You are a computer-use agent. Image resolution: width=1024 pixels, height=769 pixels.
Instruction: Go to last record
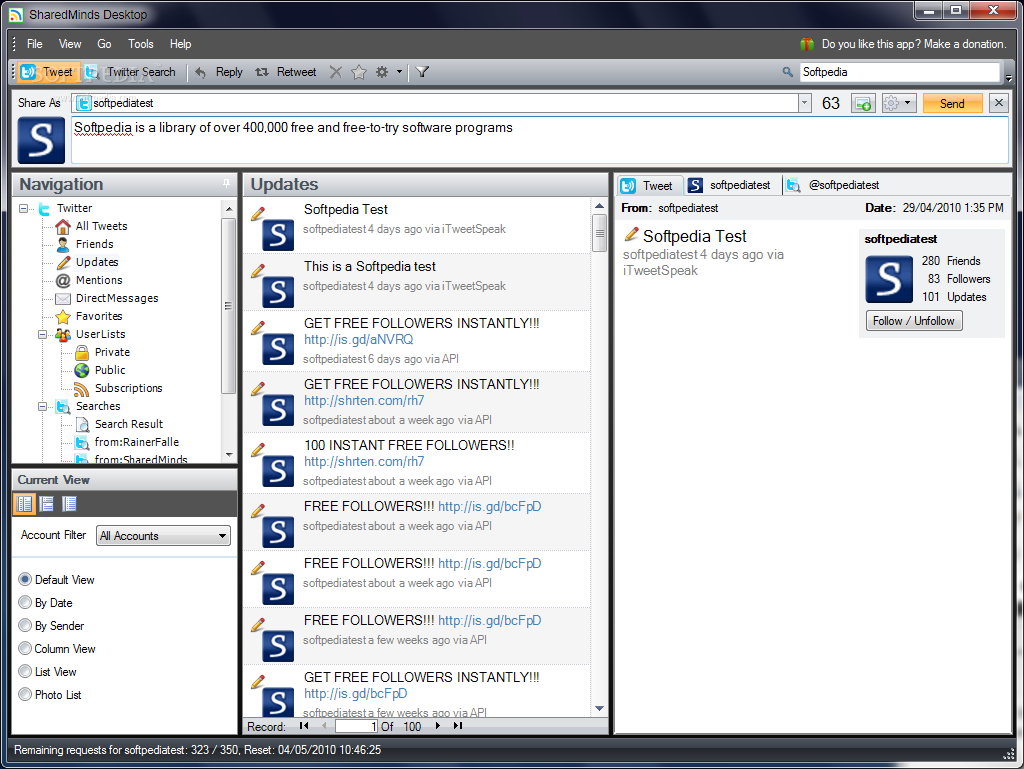pos(458,726)
